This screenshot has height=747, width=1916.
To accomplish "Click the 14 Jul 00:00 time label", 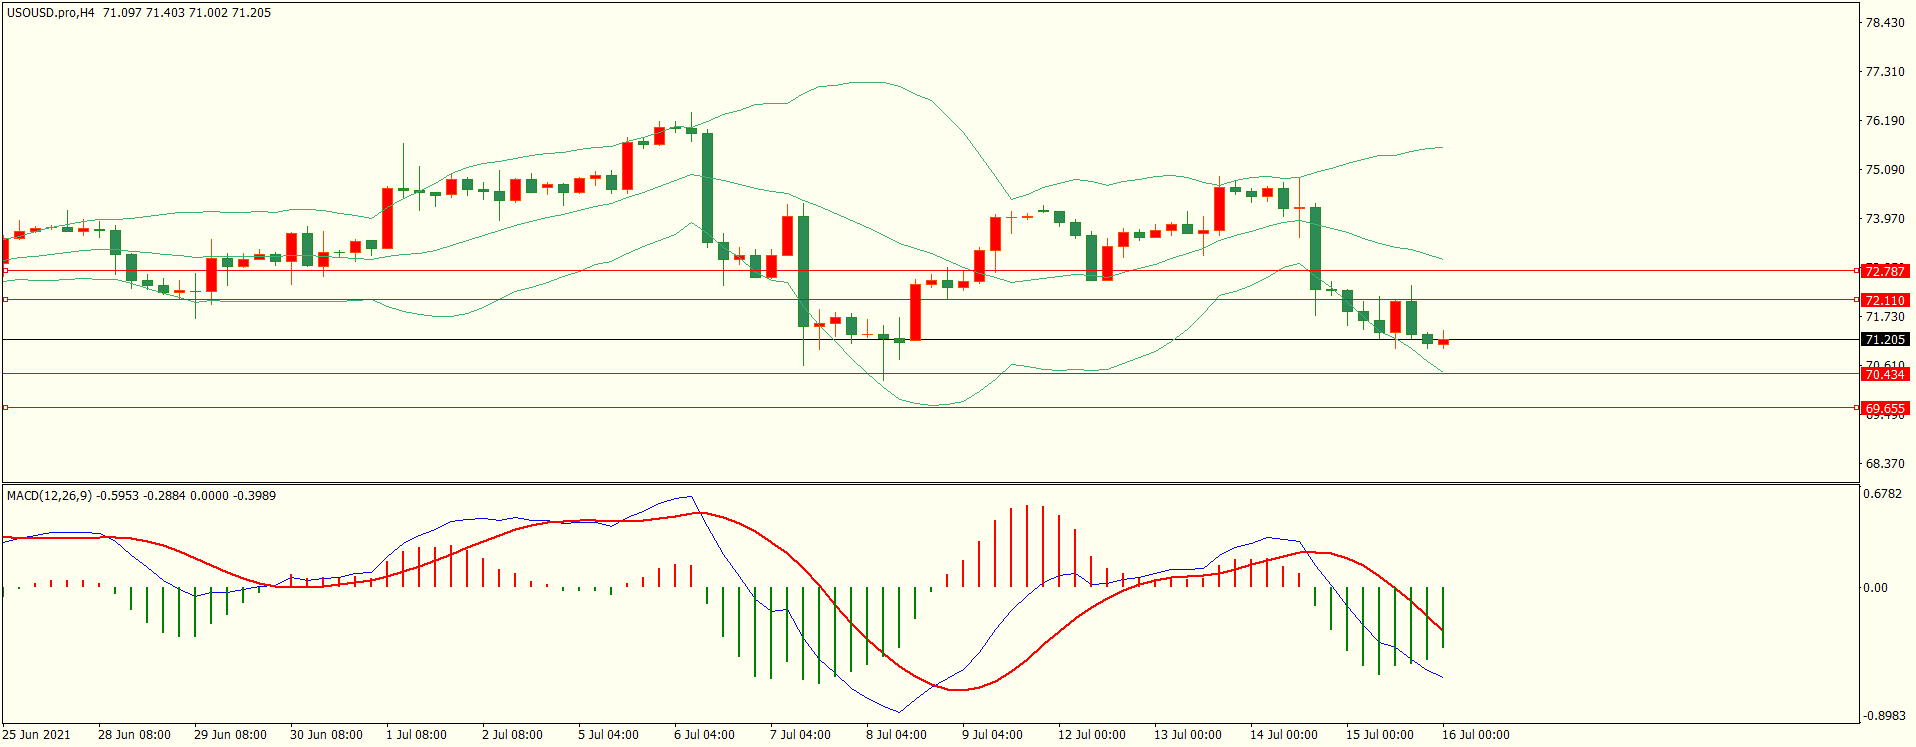I will pyautogui.click(x=1284, y=735).
